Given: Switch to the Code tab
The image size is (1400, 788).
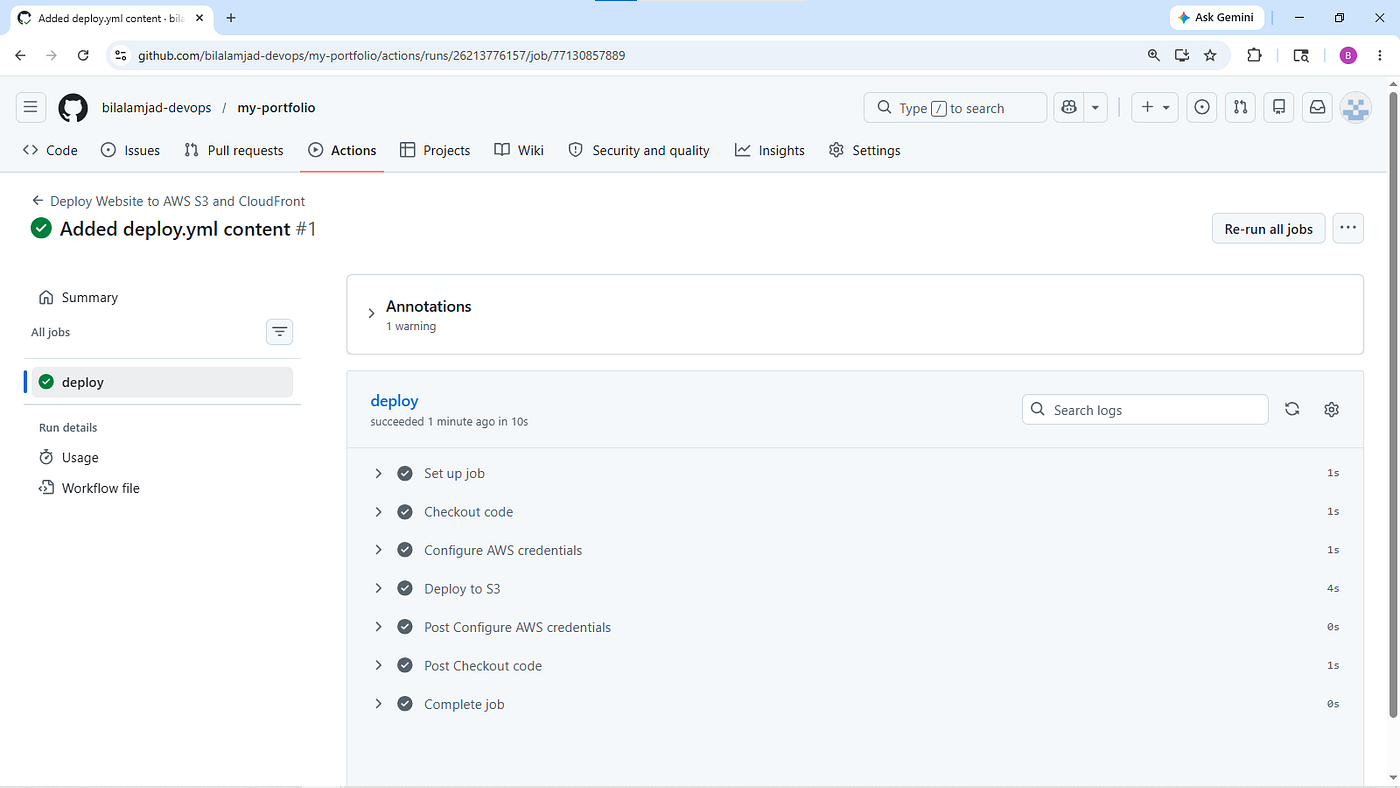Looking at the screenshot, I should [x=50, y=150].
